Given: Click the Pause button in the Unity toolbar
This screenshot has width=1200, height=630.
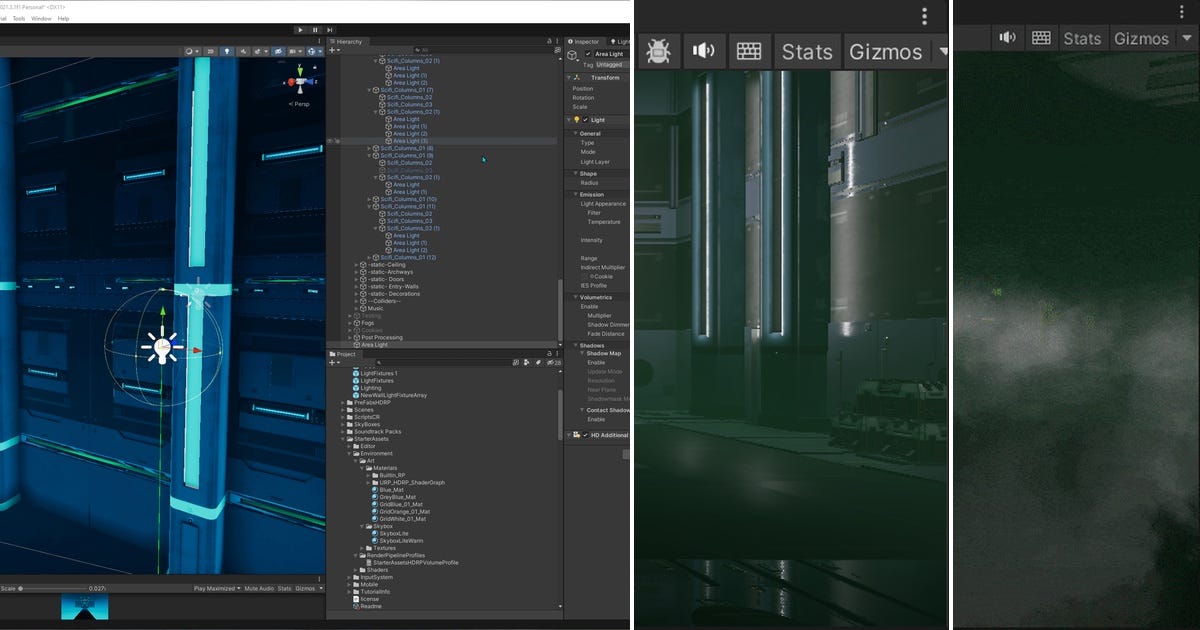Looking at the screenshot, I should [316, 30].
